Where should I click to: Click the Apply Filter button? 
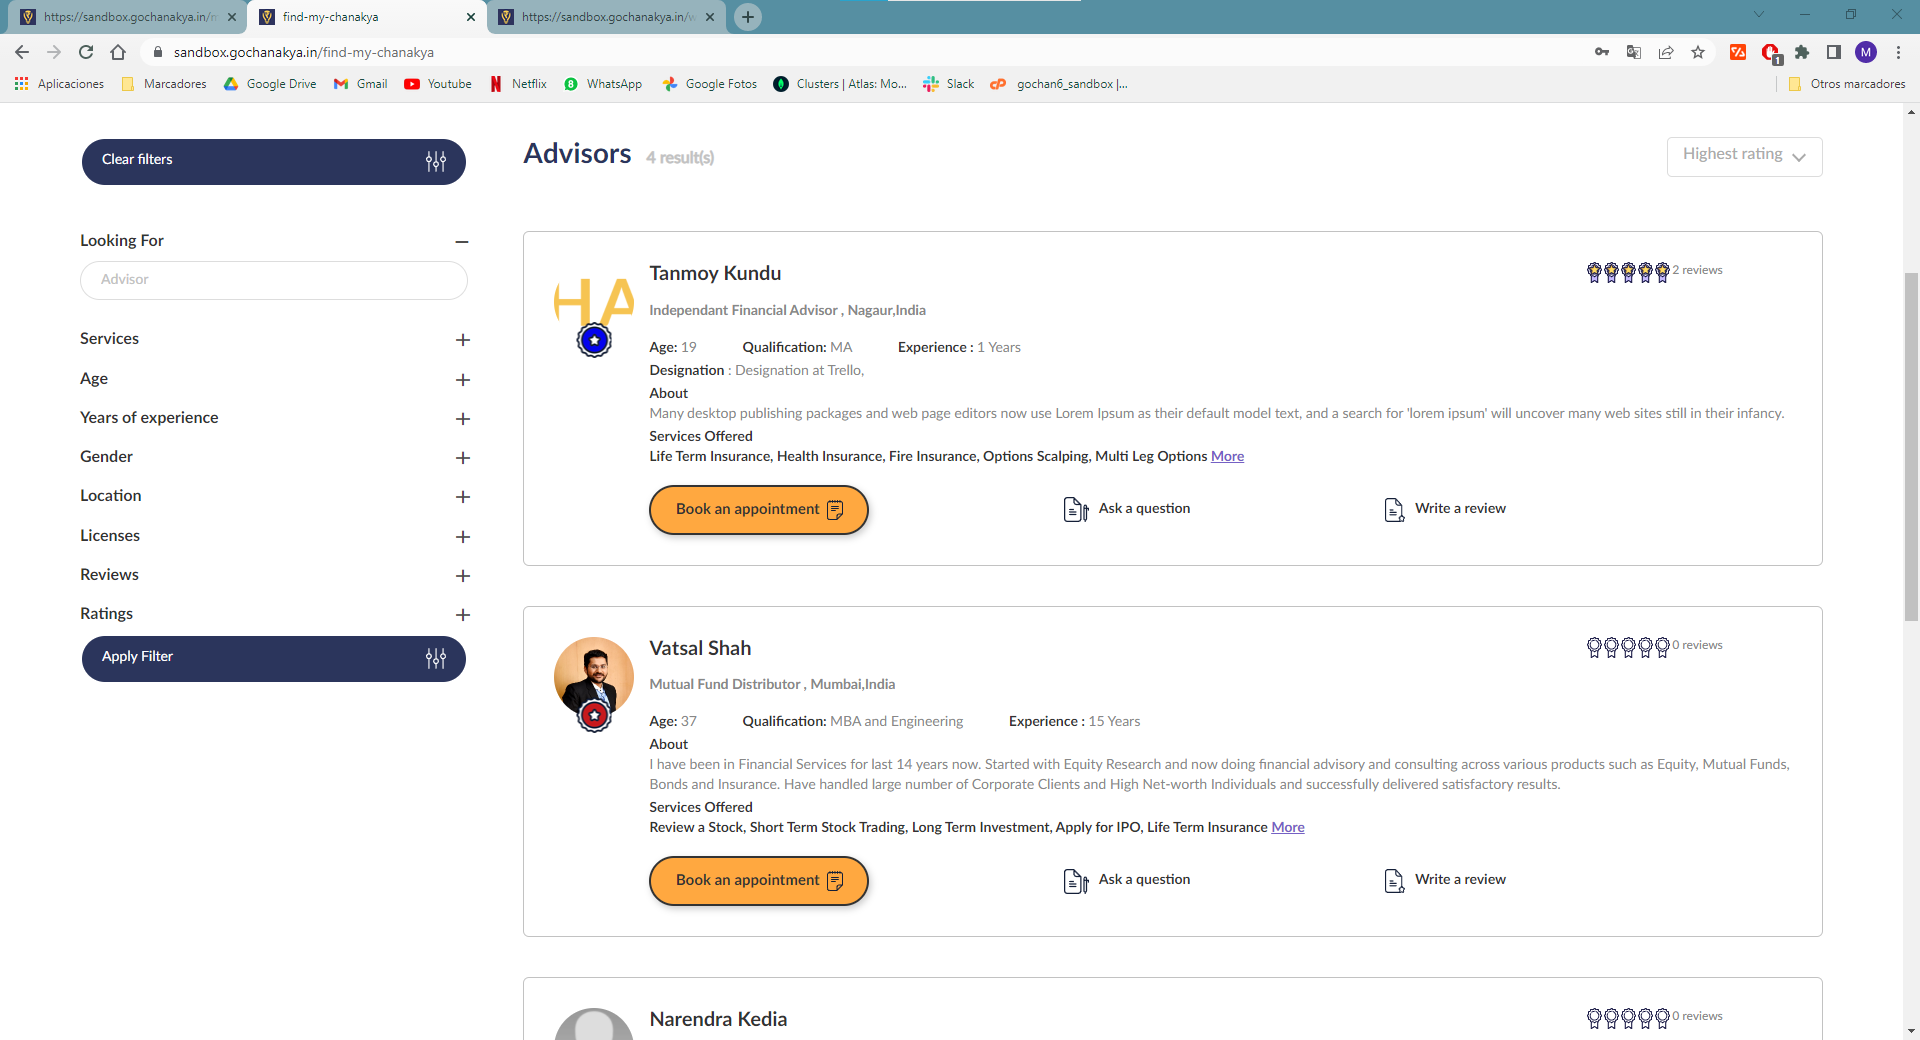click(x=274, y=658)
